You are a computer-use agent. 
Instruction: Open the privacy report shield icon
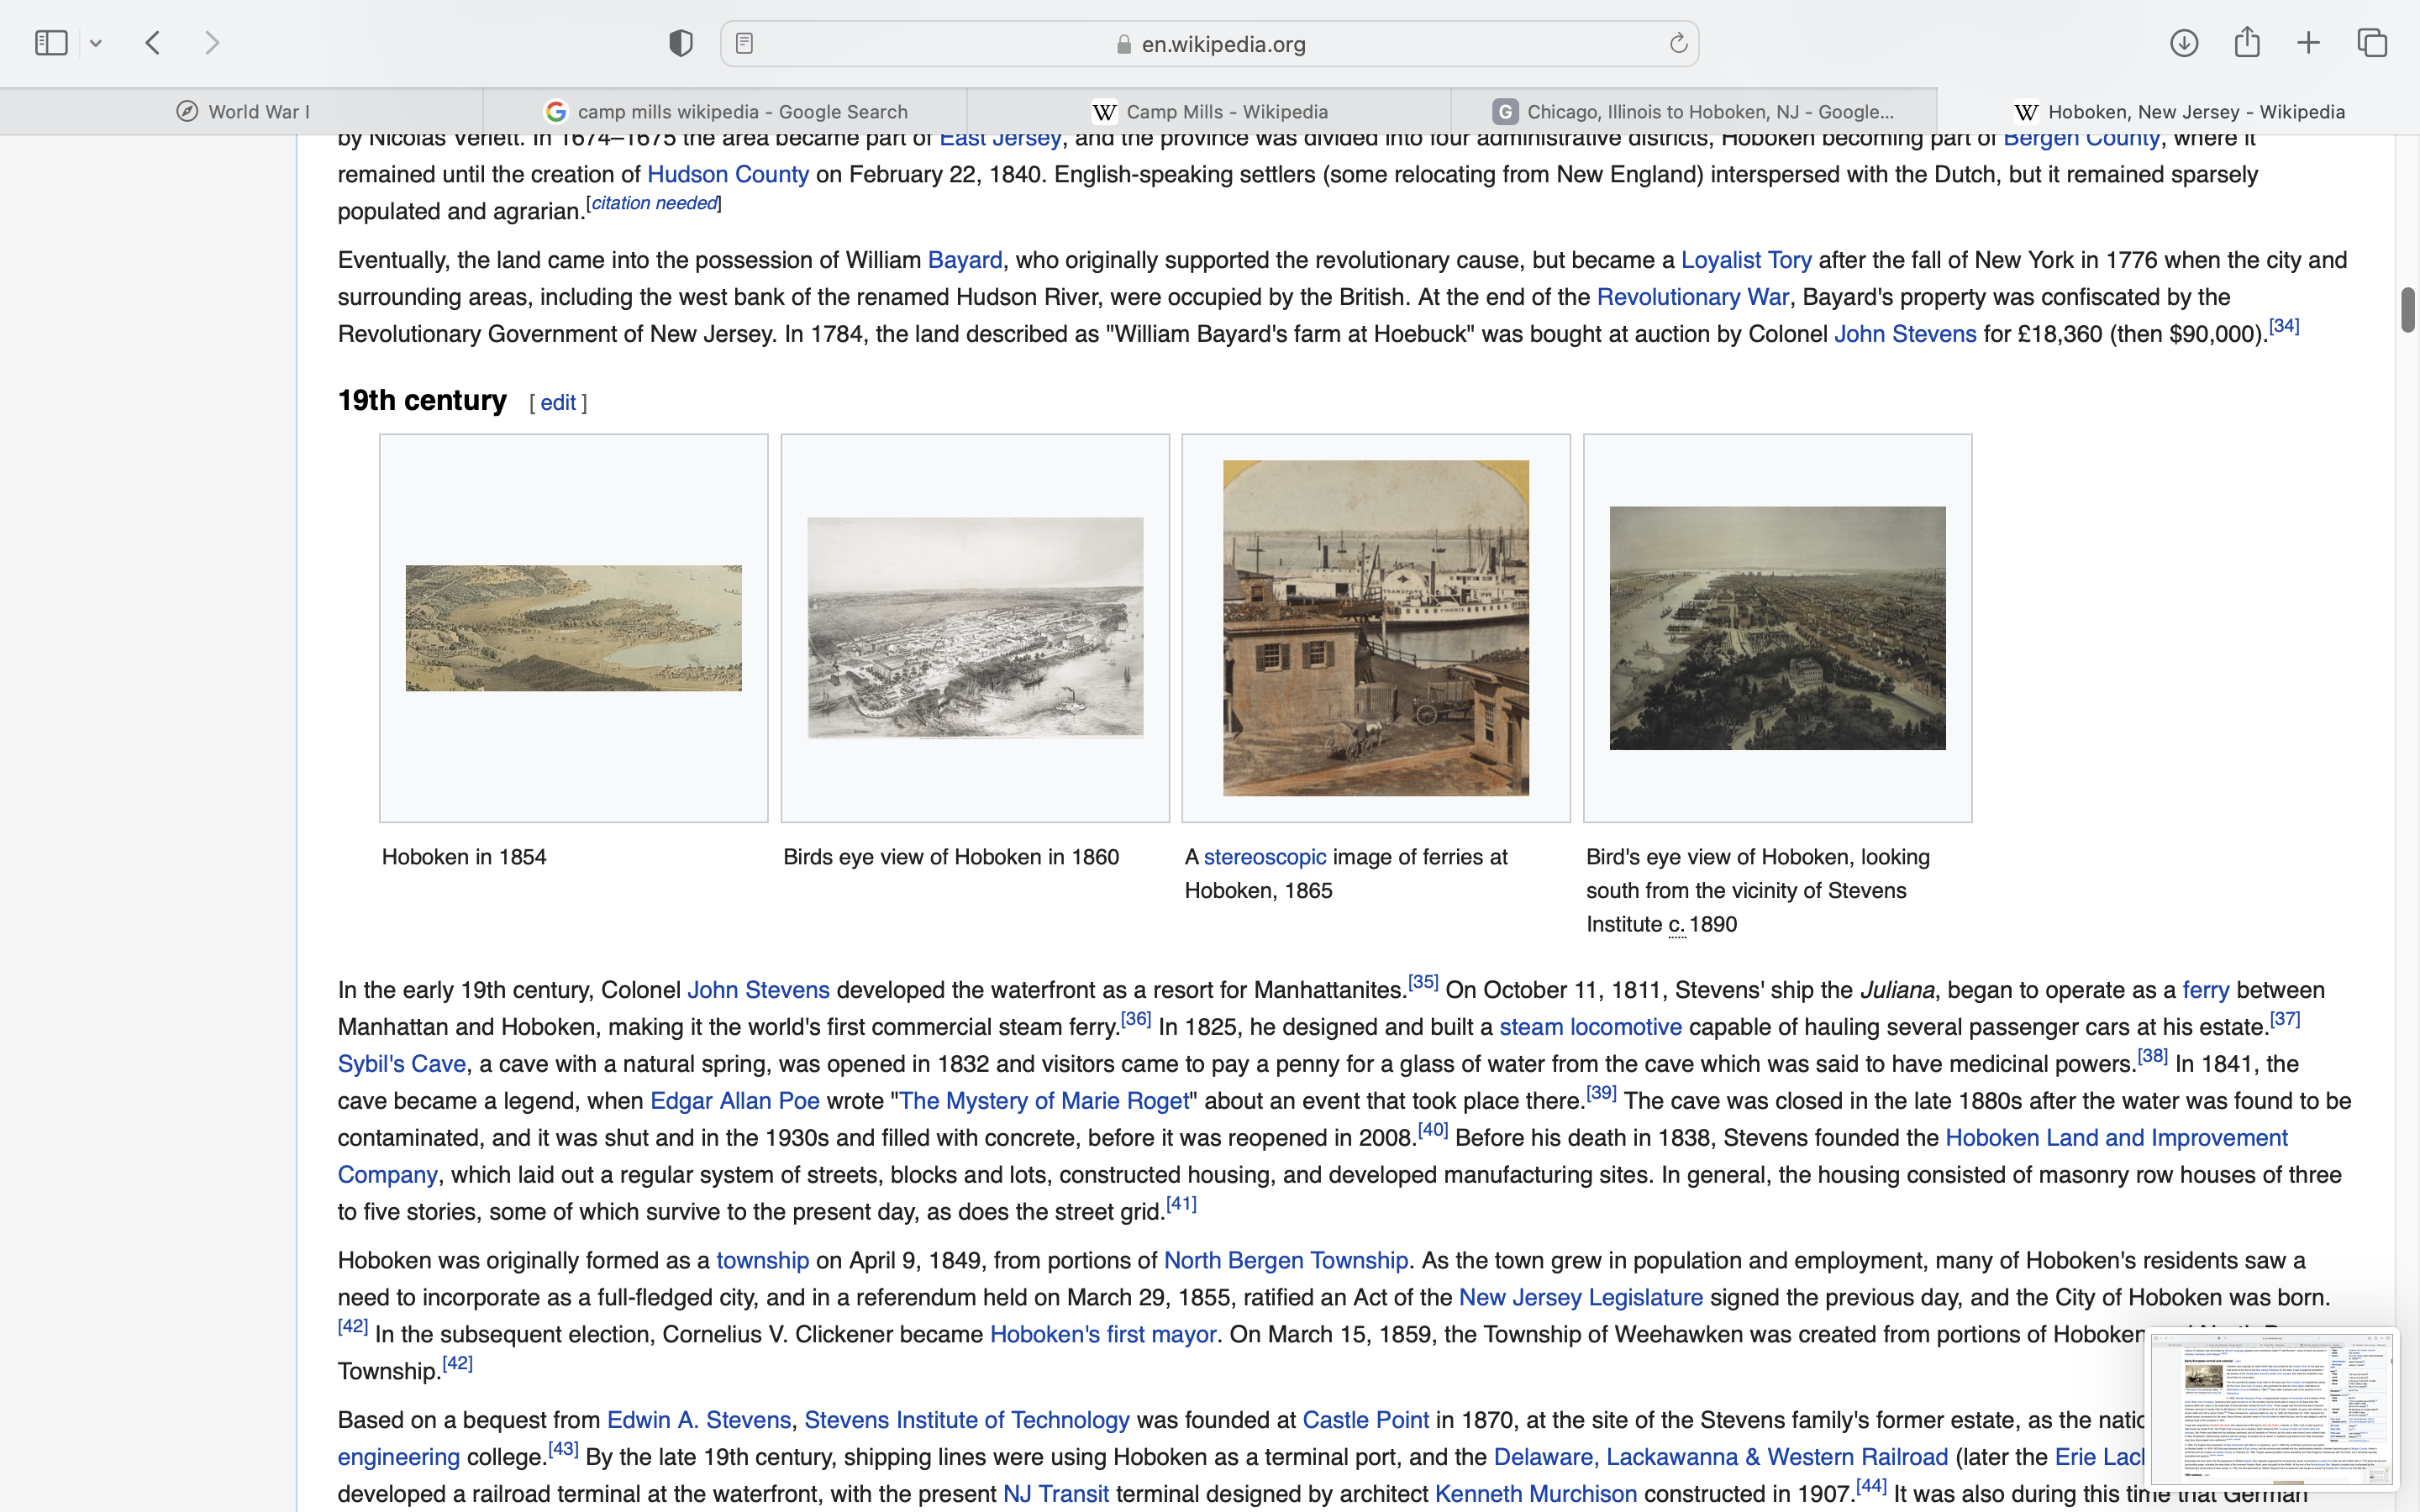[x=681, y=43]
